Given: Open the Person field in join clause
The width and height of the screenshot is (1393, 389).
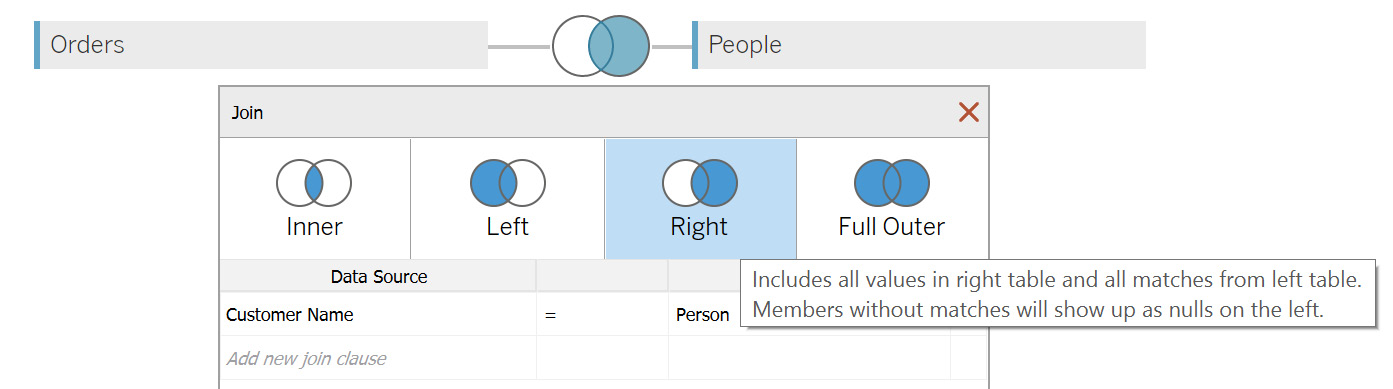Looking at the screenshot, I should (704, 314).
